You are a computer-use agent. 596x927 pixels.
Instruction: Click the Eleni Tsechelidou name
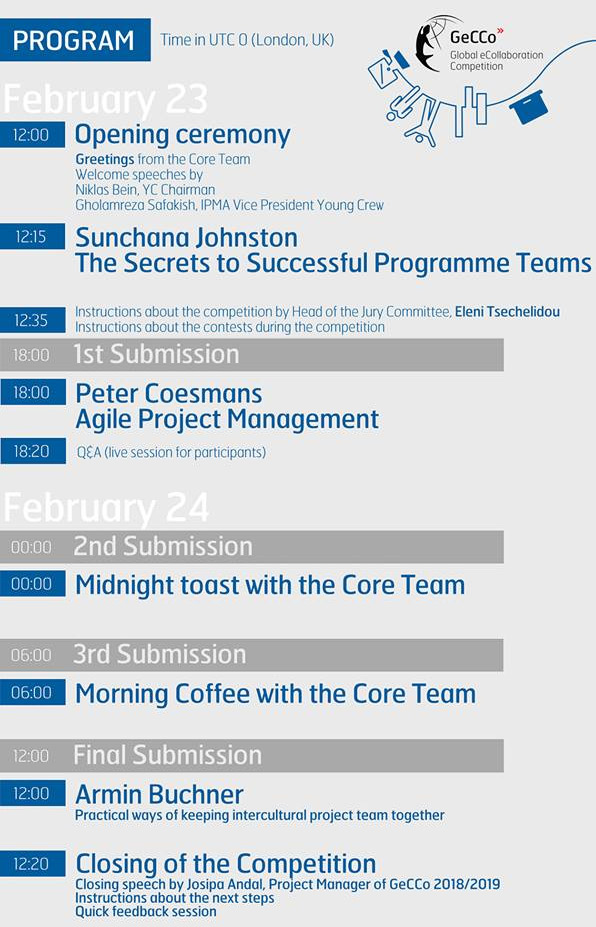pyautogui.click(x=507, y=312)
